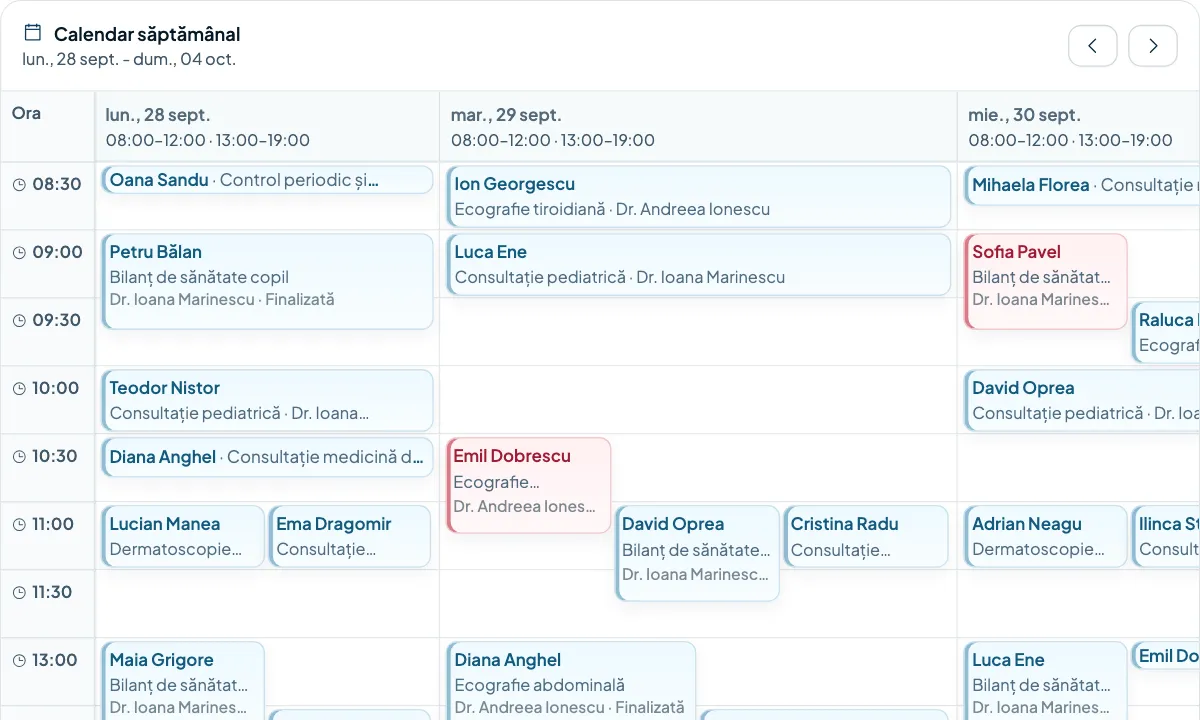Click the clock icon beside 13:00
The height and width of the screenshot is (720, 1200).
[19, 660]
